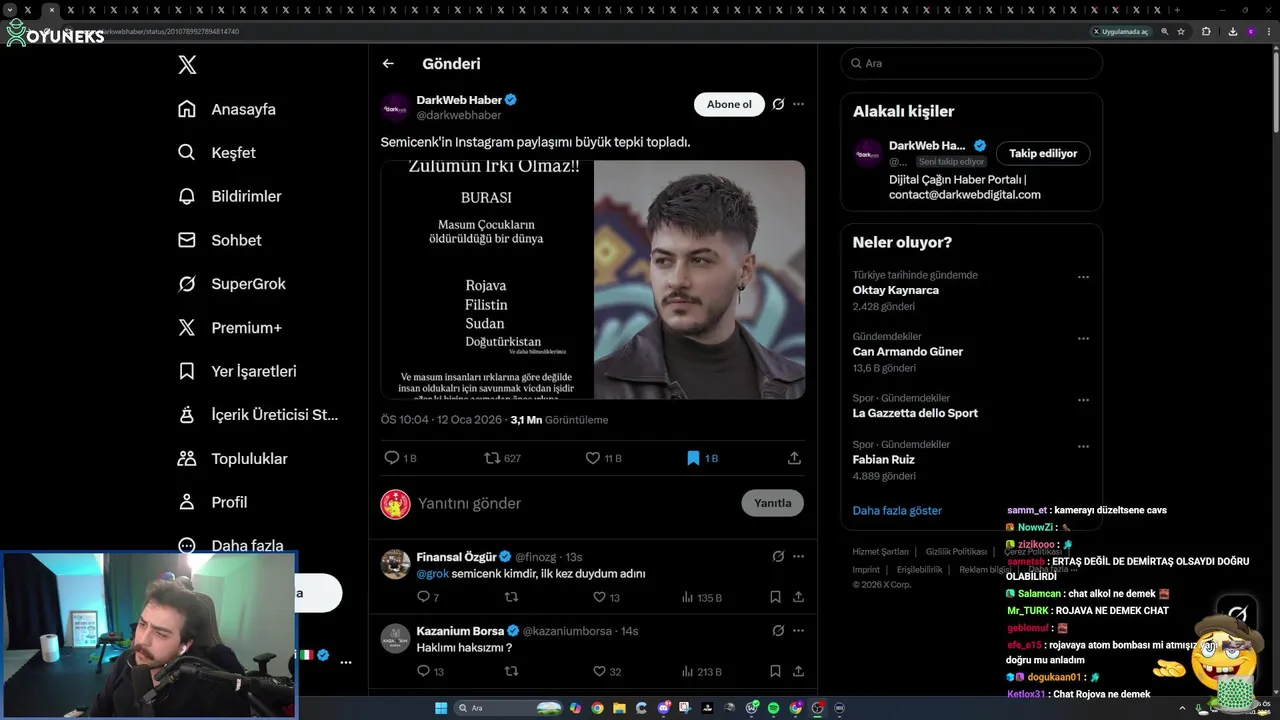Click the Abone ol button
This screenshot has width=1280, height=720.
point(729,104)
